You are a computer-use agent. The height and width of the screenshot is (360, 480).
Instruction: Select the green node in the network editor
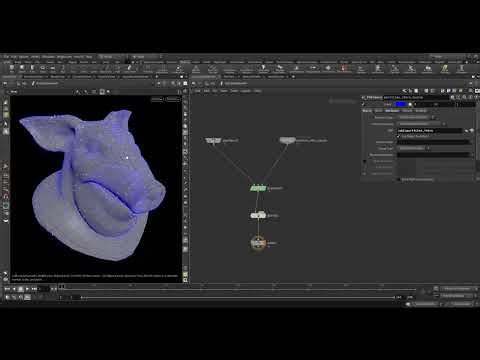(258, 189)
